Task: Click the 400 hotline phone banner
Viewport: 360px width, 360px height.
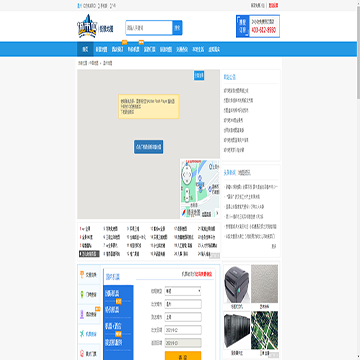Action: (258, 26)
